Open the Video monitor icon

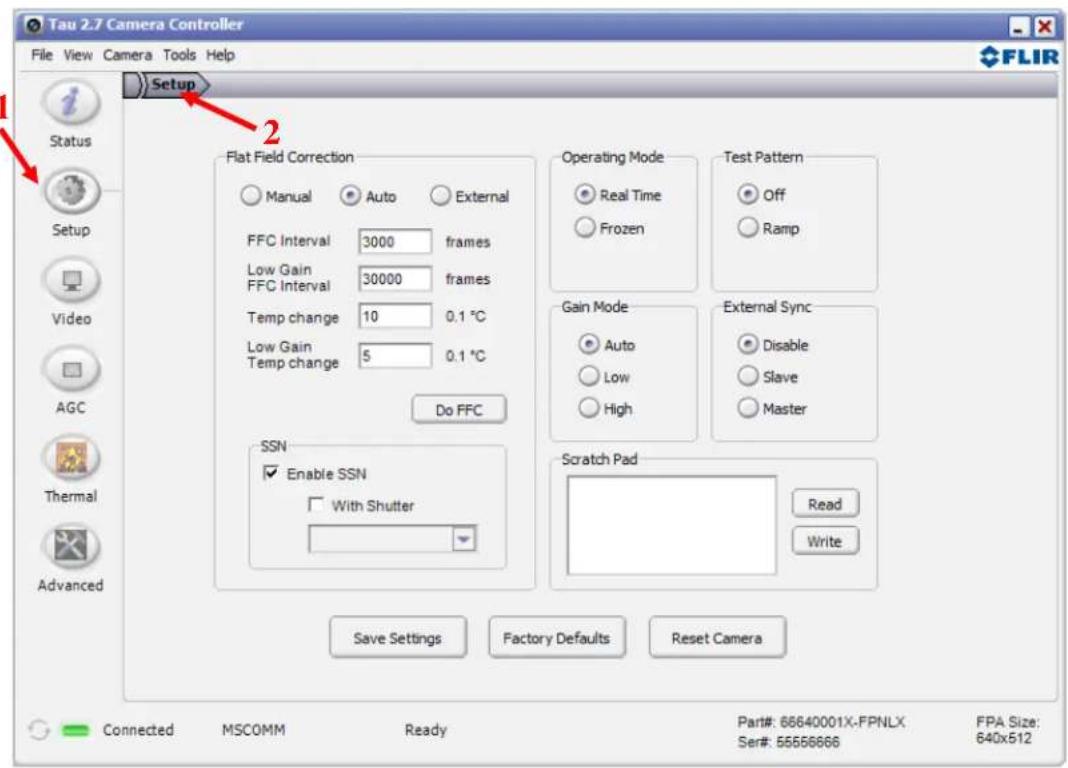click(72, 280)
